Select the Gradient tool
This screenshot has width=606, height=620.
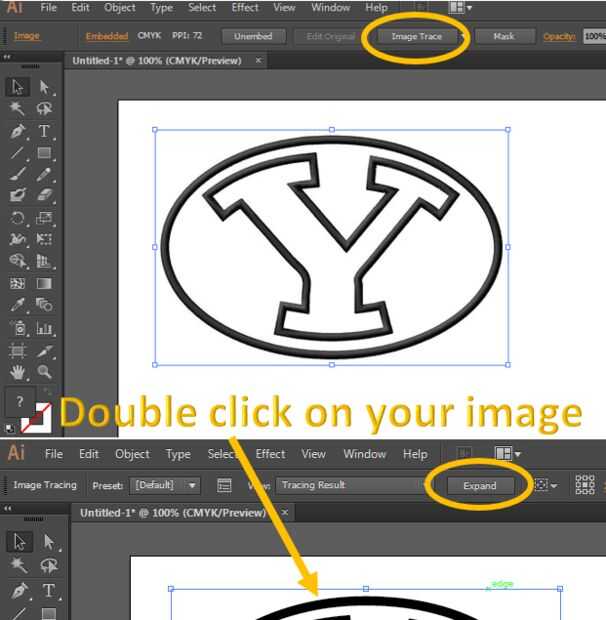44,283
